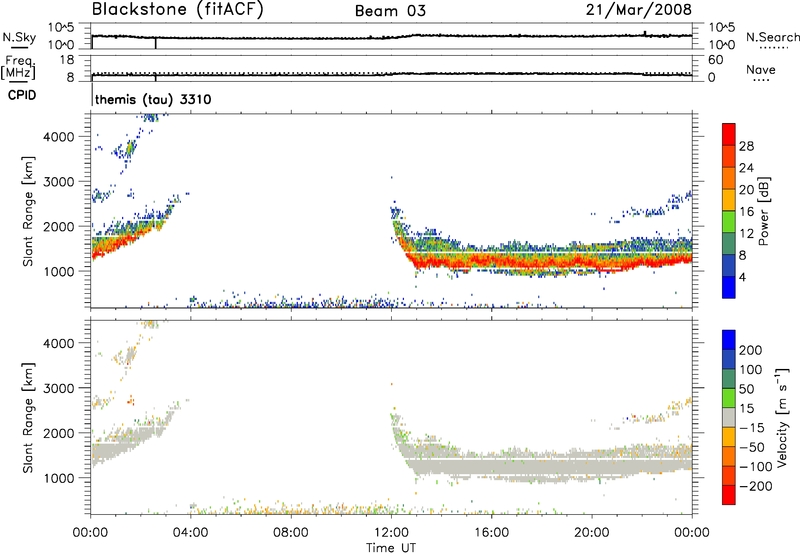
Task: Pick the gray segment of velocity colorbar
Action: (x=729, y=417)
